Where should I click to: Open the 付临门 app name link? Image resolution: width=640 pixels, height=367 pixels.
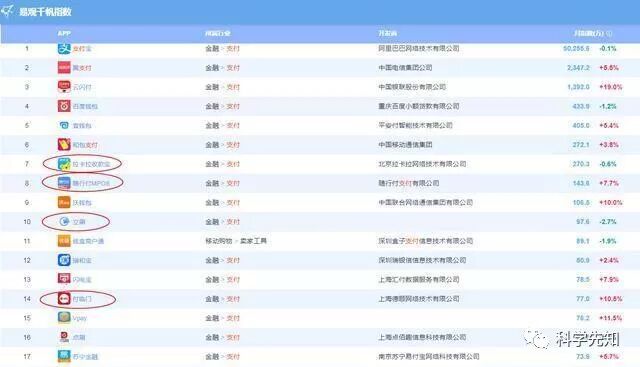point(82,299)
